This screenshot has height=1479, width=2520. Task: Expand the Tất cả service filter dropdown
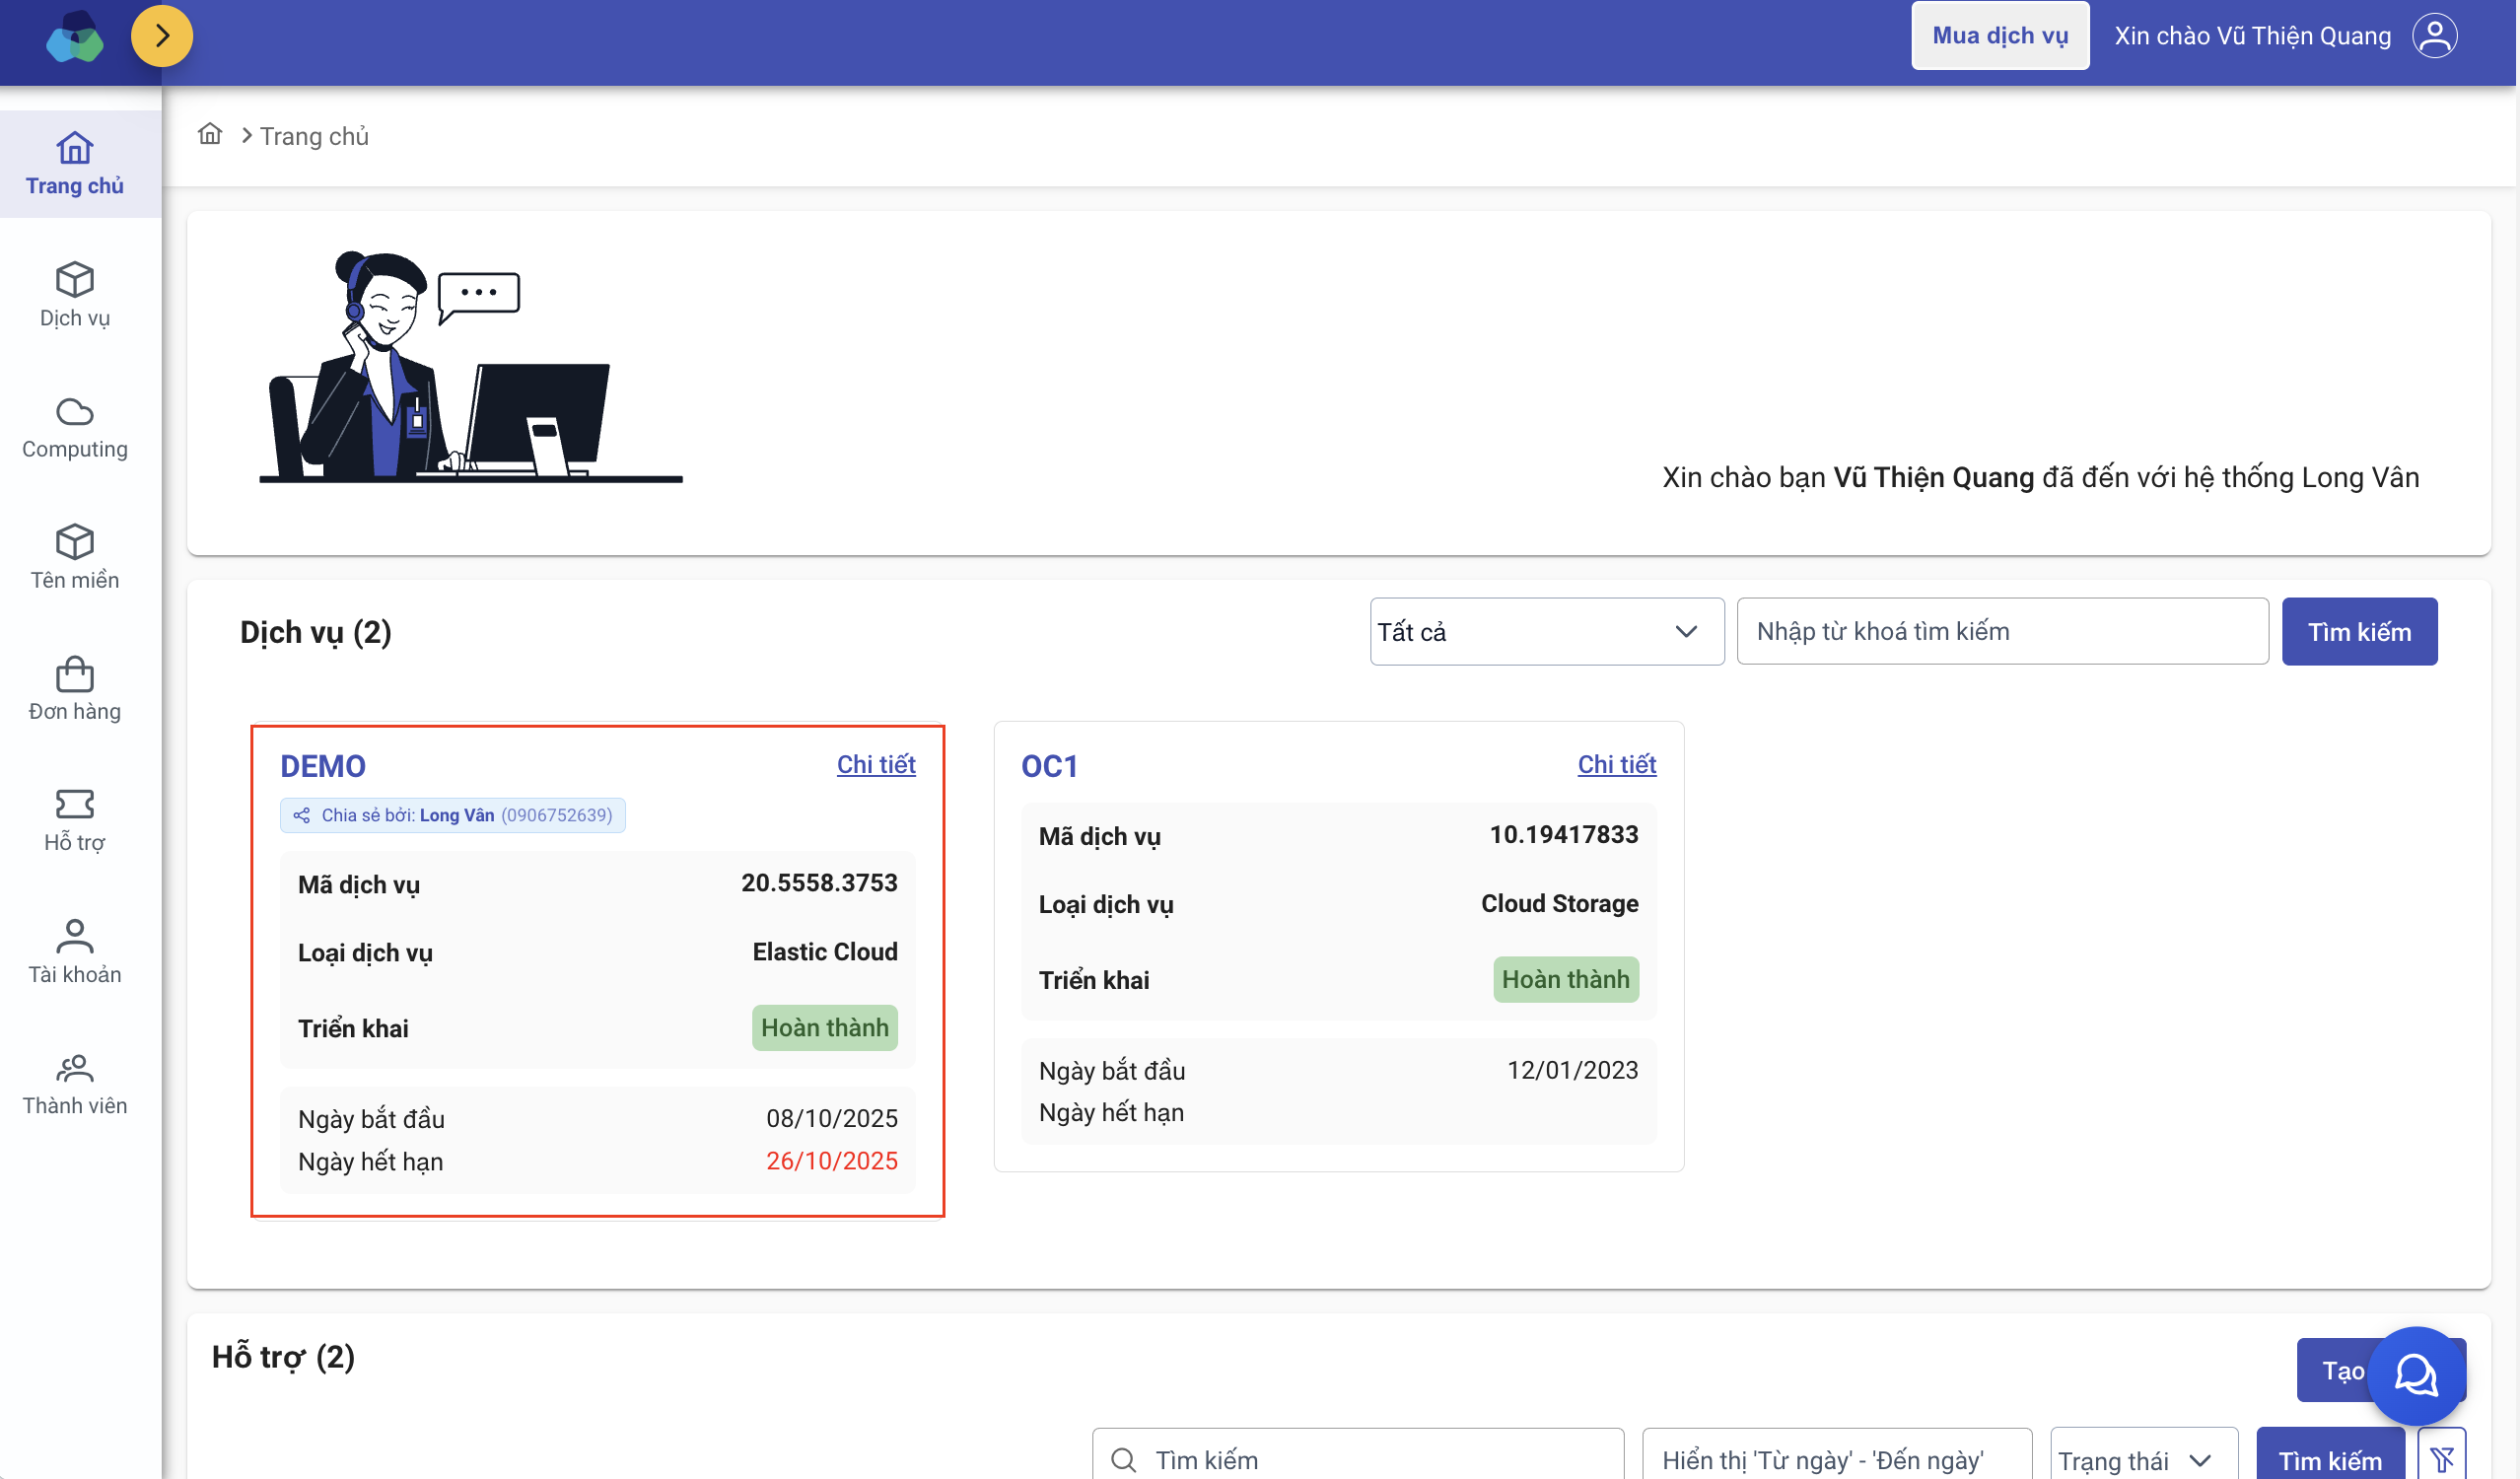click(x=1546, y=631)
